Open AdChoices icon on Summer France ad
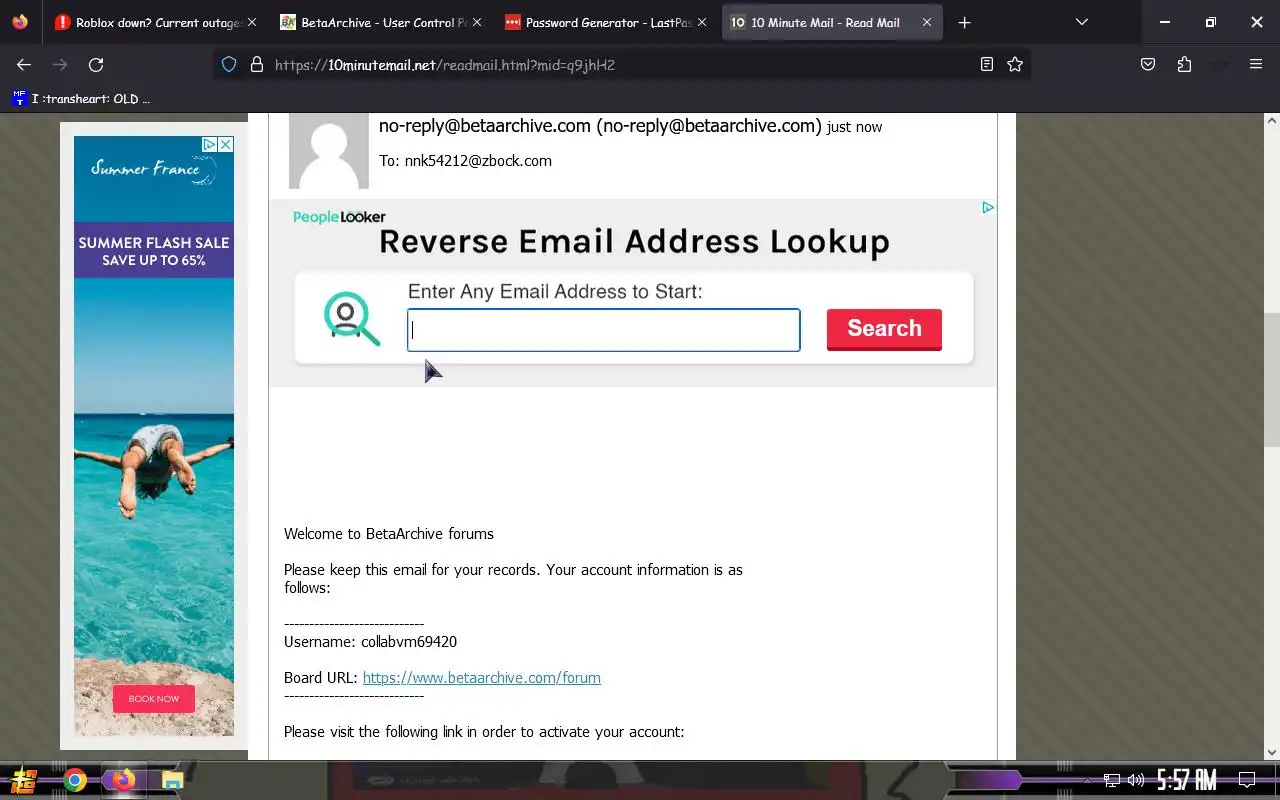1280x800 pixels. [x=210, y=144]
